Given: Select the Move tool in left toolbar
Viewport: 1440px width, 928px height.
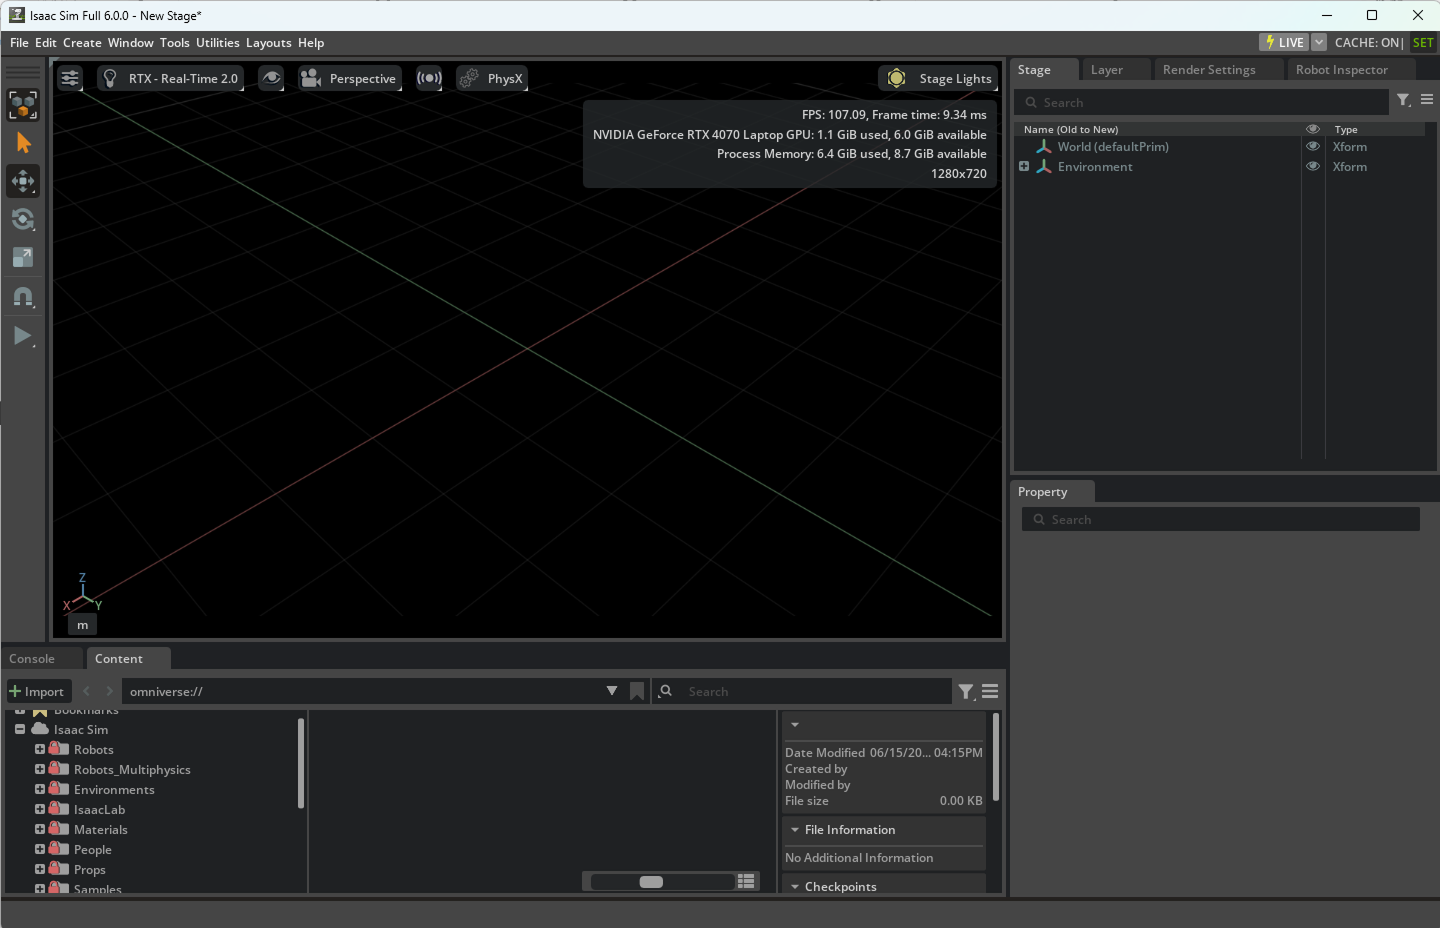Looking at the screenshot, I should [23, 181].
